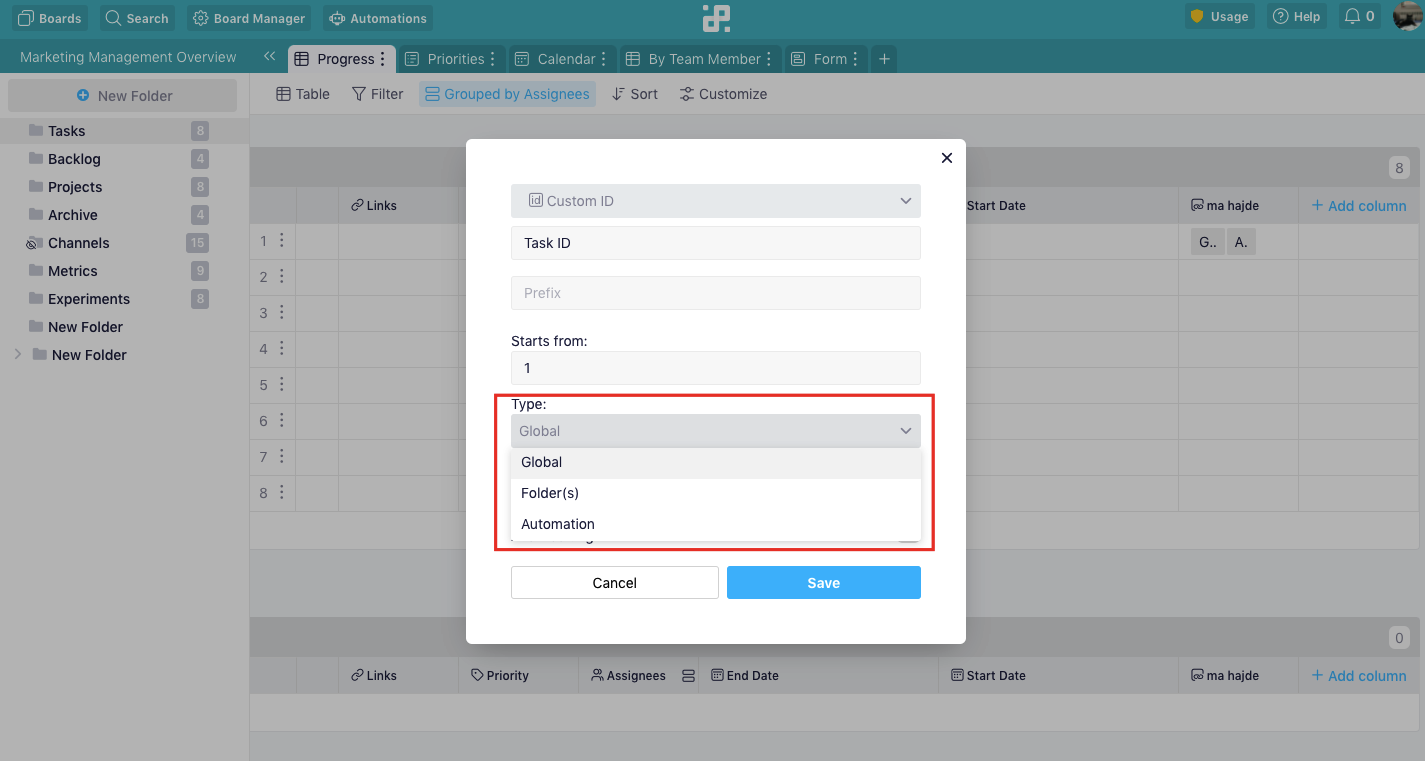The image size is (1425, 761).
Task: Open the Custom ID attribute type dropdown
Action: coord(716,201)
